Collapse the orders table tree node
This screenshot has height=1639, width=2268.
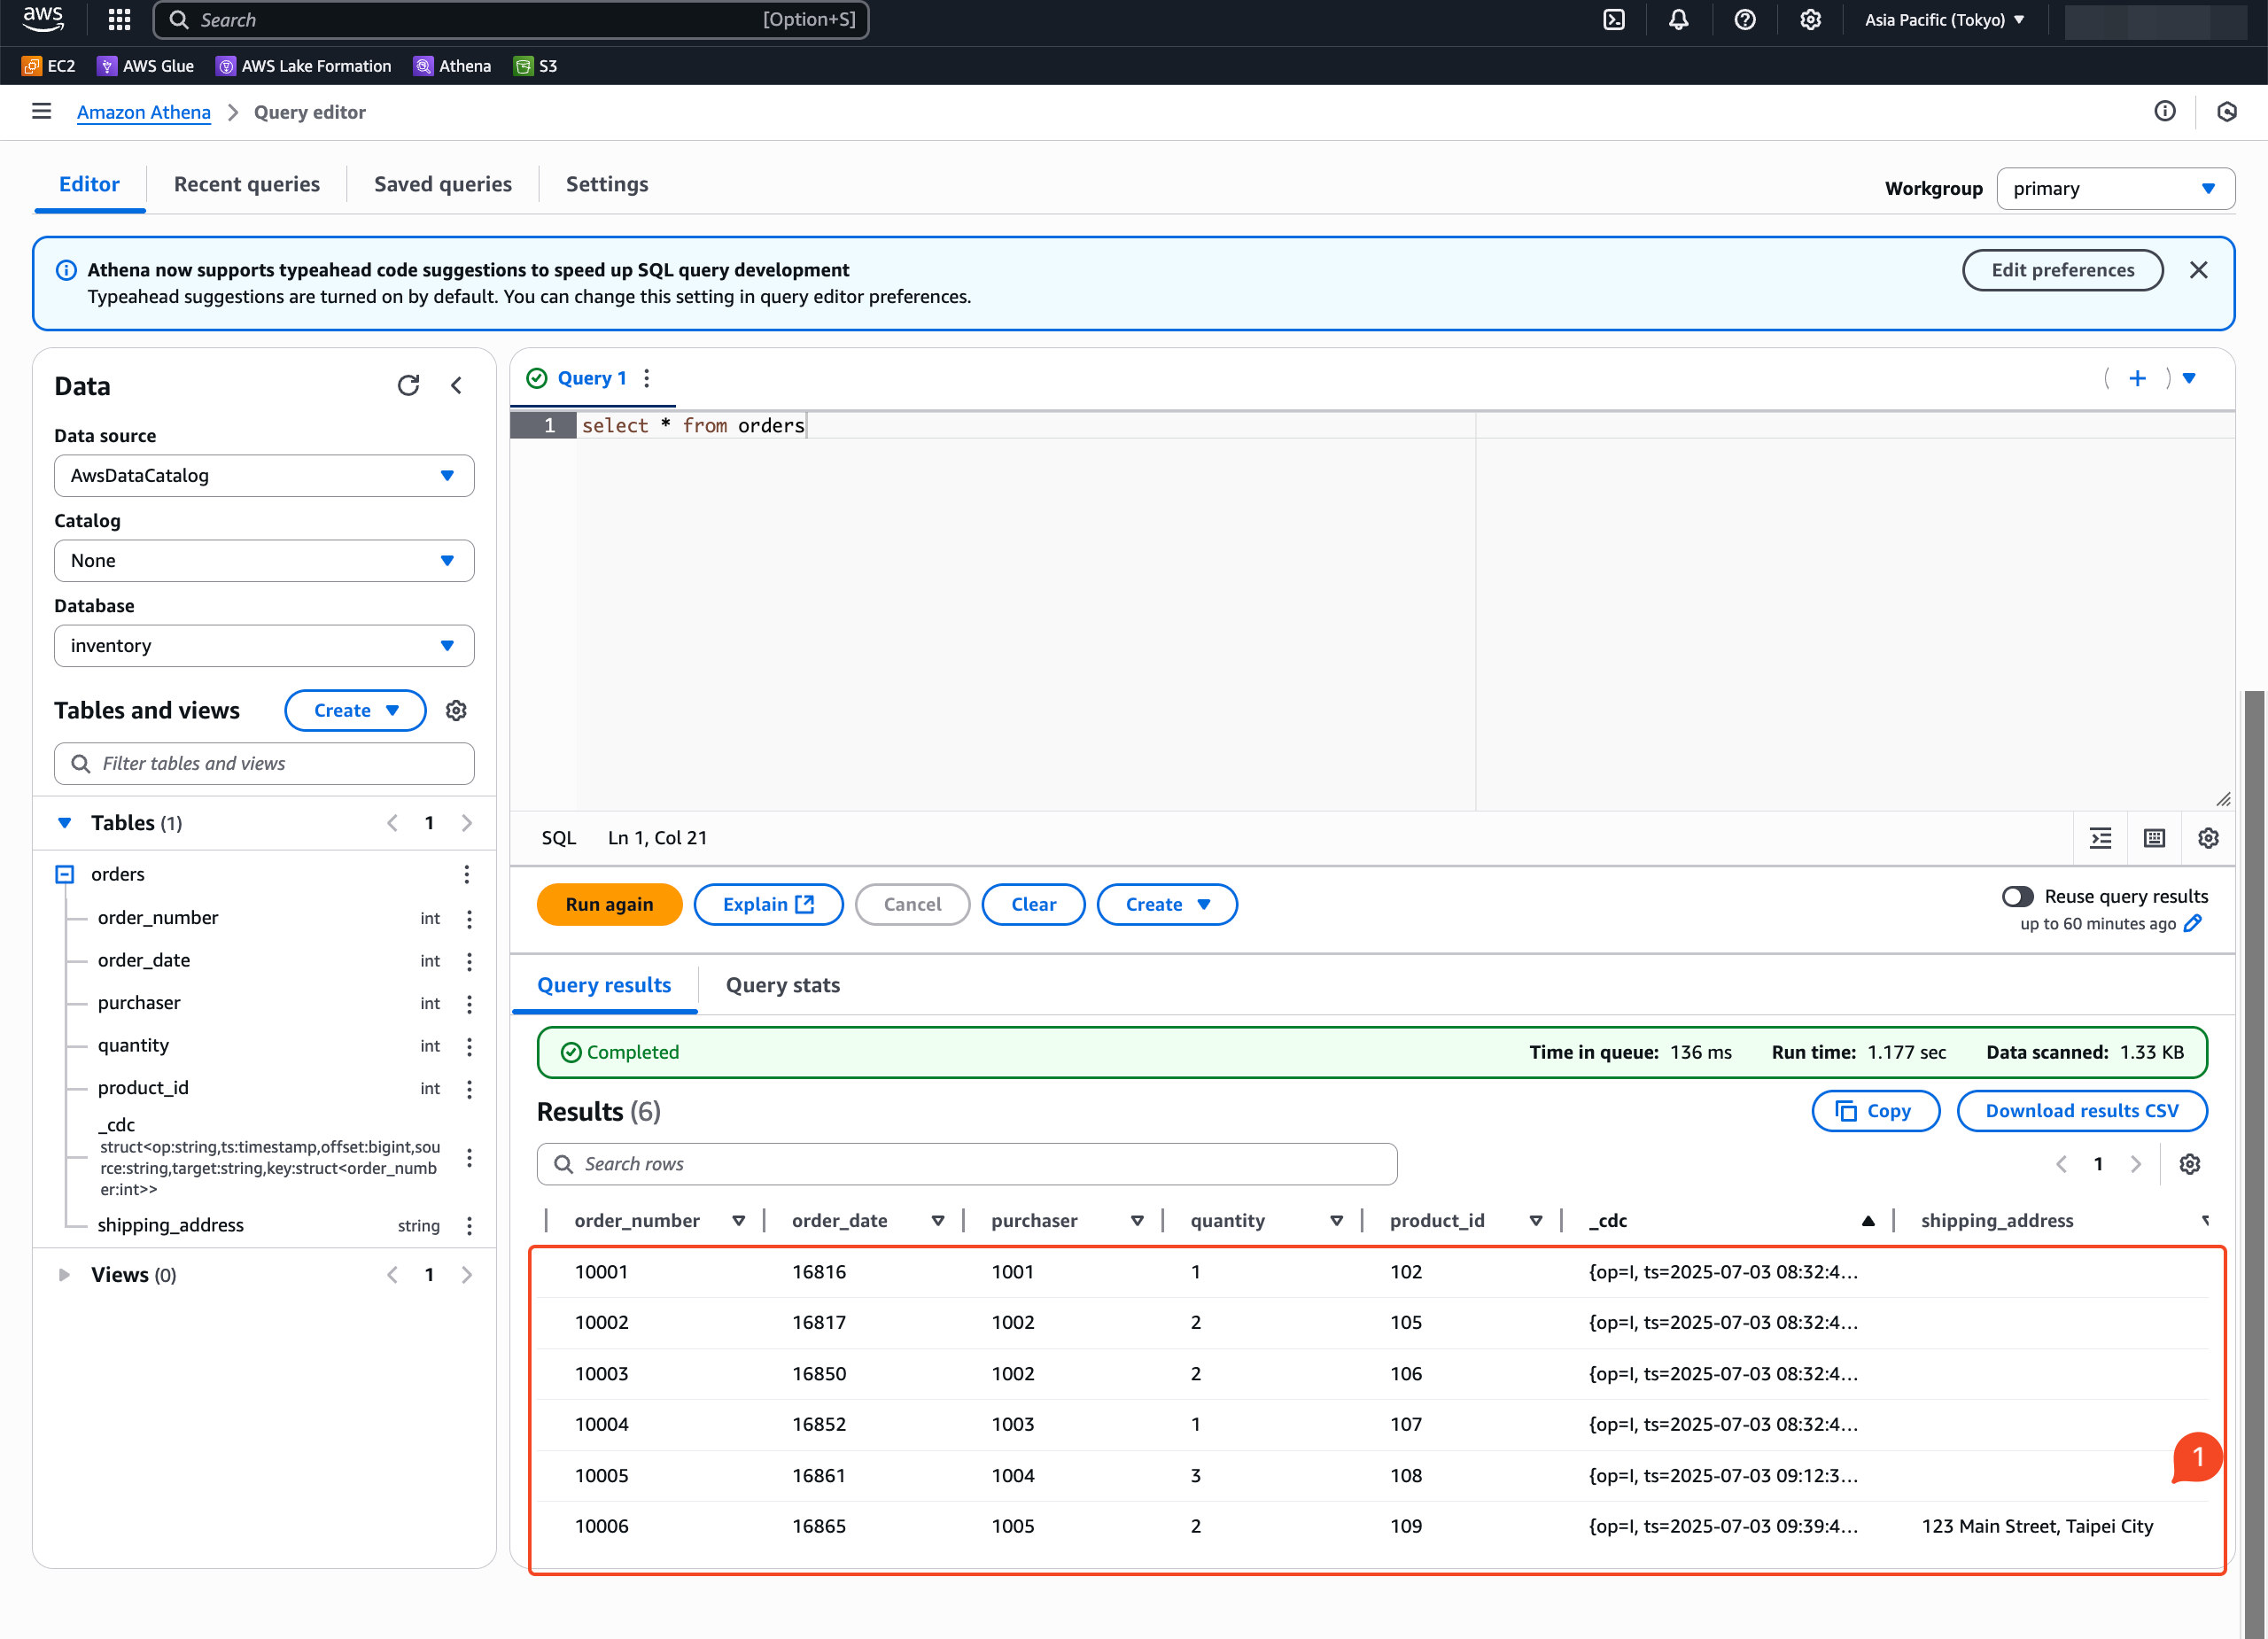(x=65, y=874)
